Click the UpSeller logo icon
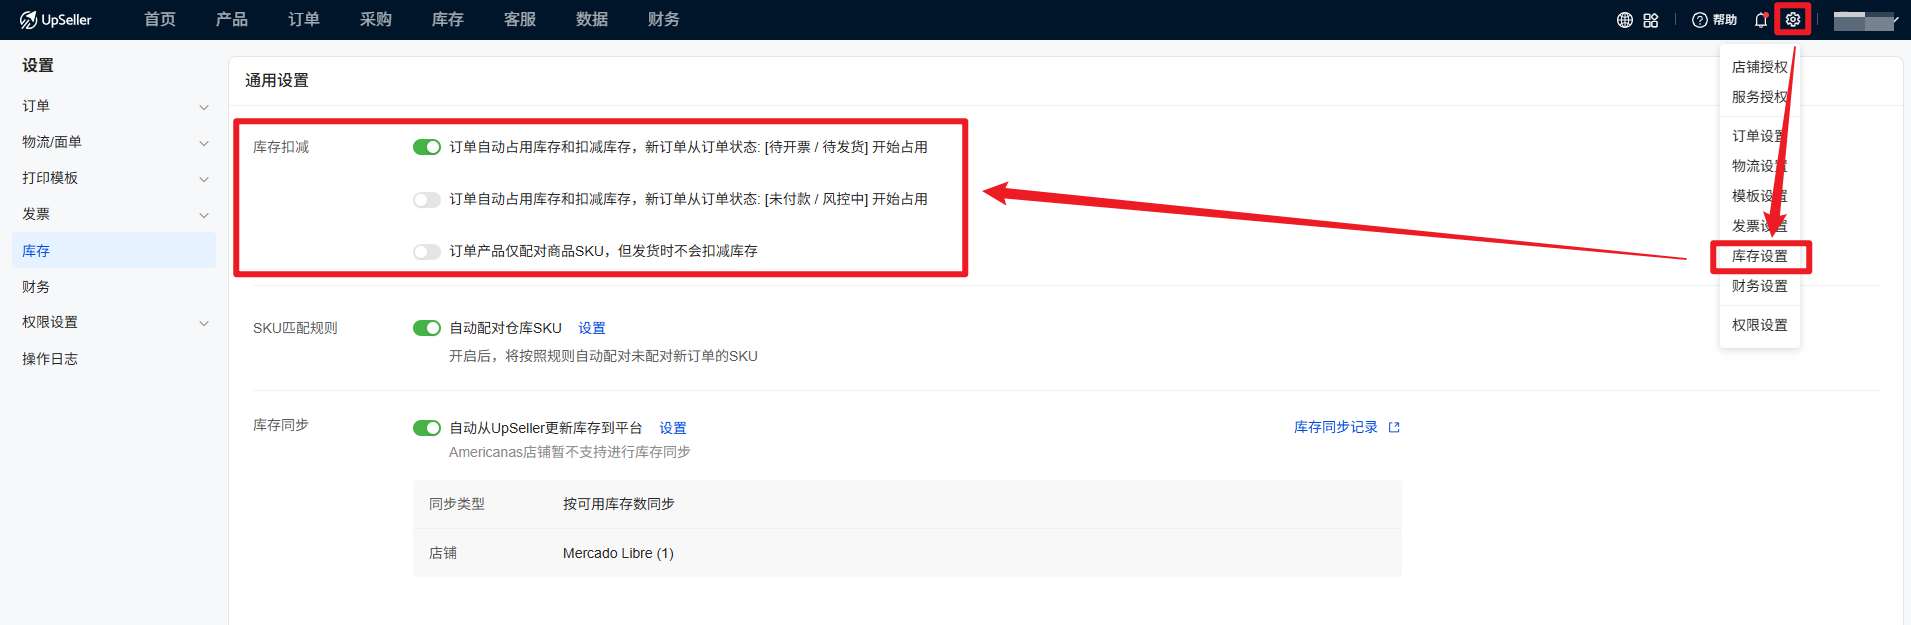The height and width of the screenshot is (625, 1911). [28, 20]
